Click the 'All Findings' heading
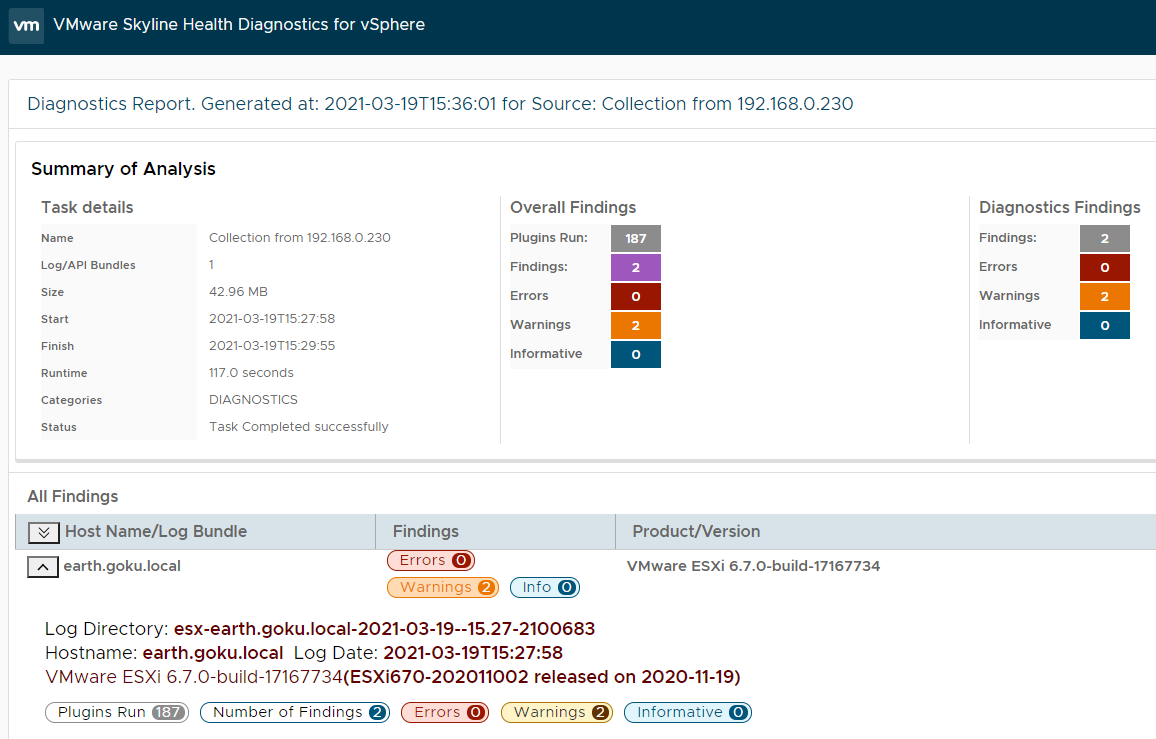The width and height of the screenshot is (1156, 739). coord(72,496)
